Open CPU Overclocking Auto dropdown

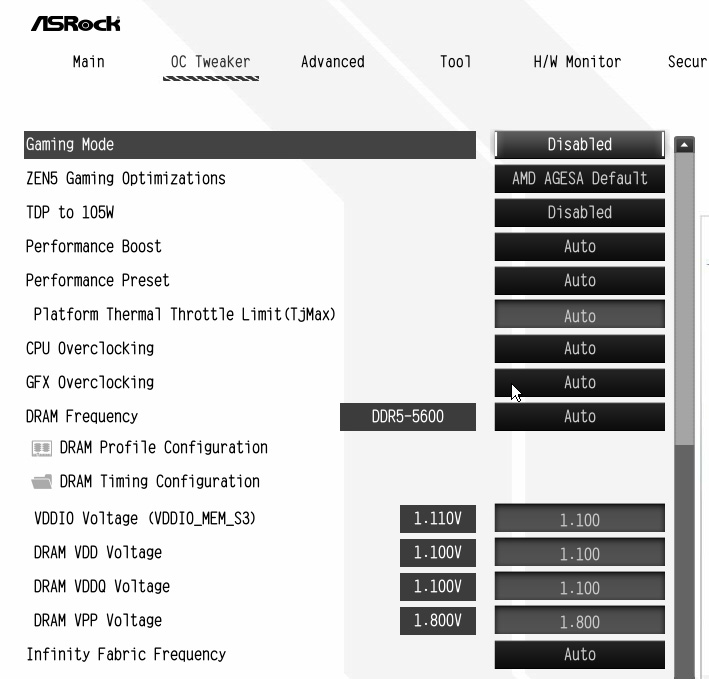(580, 349)
